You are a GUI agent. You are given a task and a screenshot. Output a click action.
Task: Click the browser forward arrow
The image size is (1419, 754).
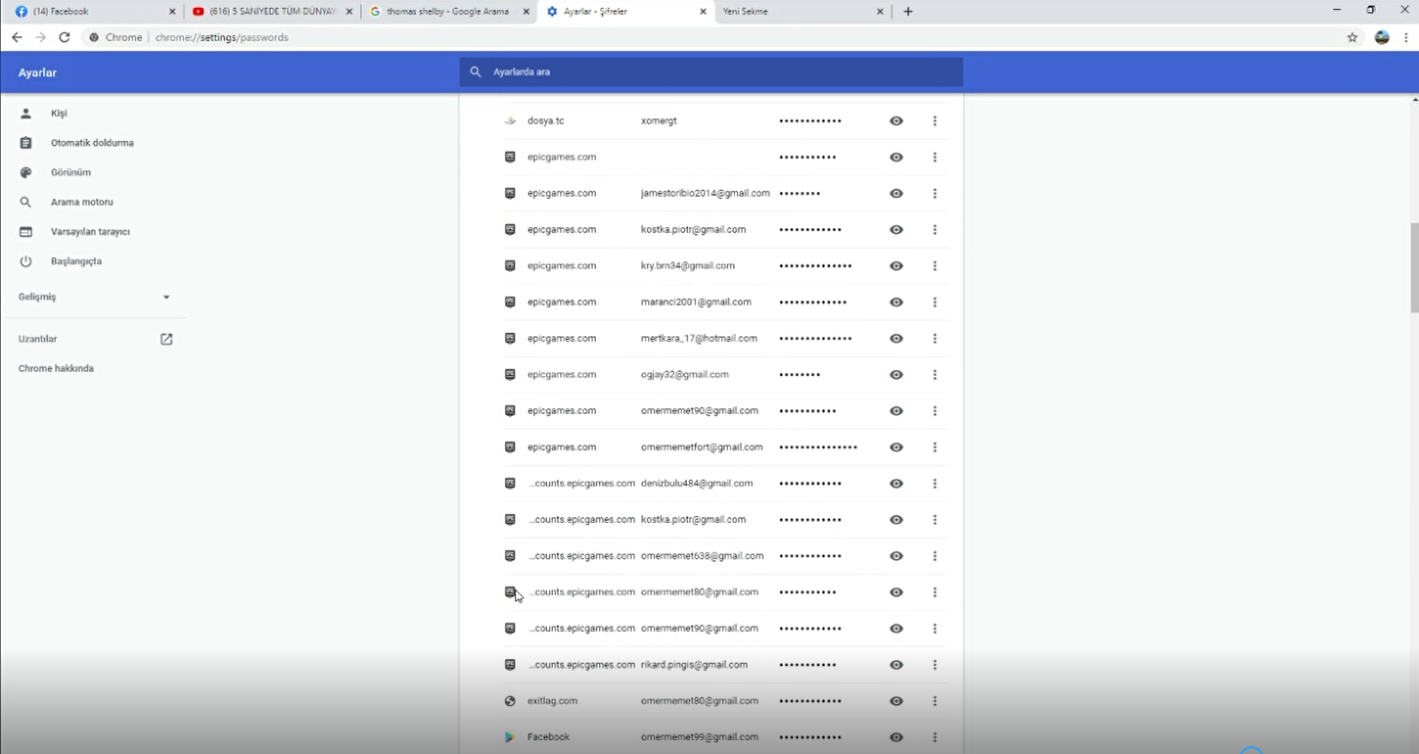pos(41,37)
